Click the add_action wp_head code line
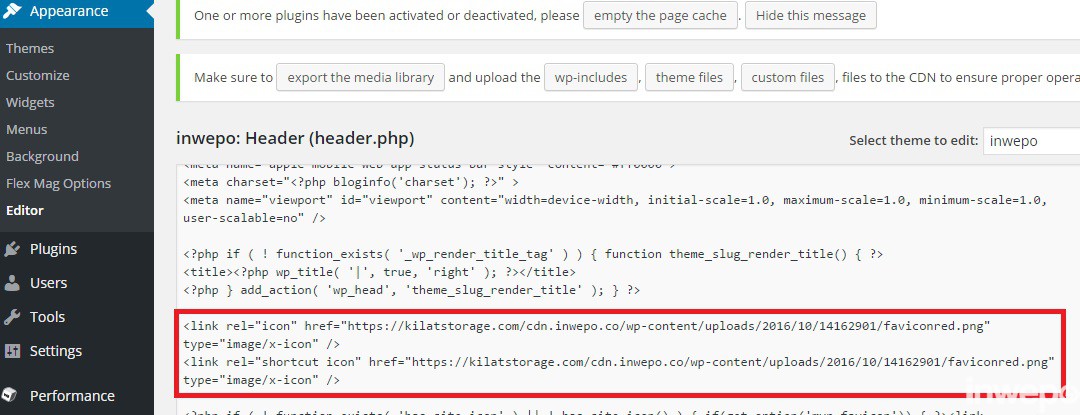Screen dimensions: 1080x415 coord(411,290)
